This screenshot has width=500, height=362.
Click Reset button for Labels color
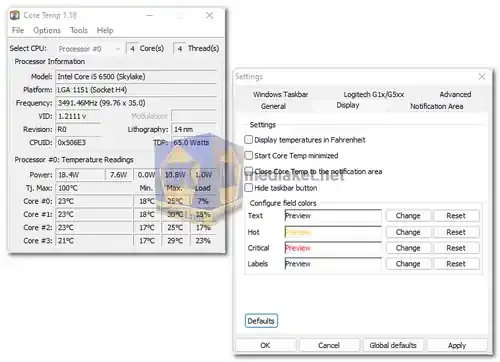[x=456, y=264]
